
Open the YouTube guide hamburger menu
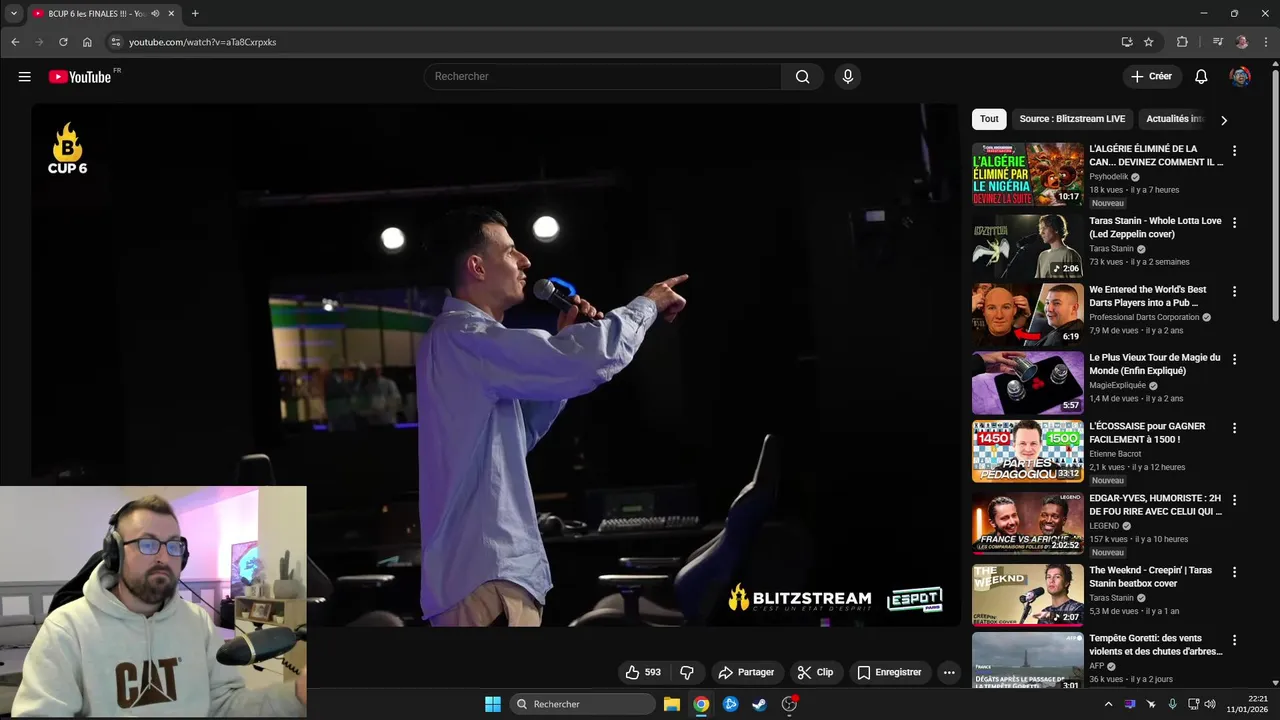click(x=24, y=77)
